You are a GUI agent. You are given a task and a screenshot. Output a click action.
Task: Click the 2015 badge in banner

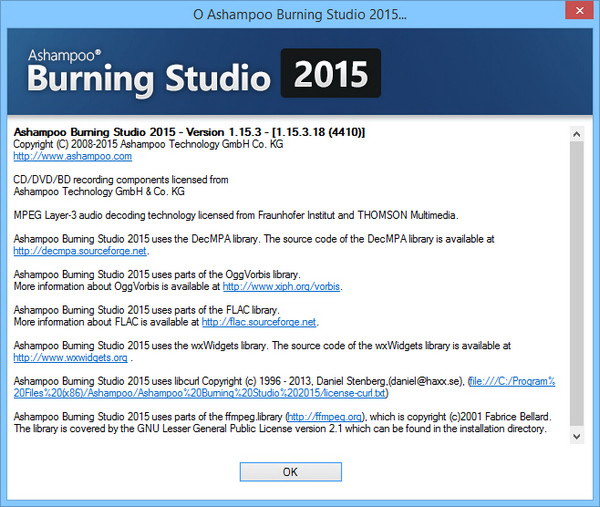click(x=330, y=75)
